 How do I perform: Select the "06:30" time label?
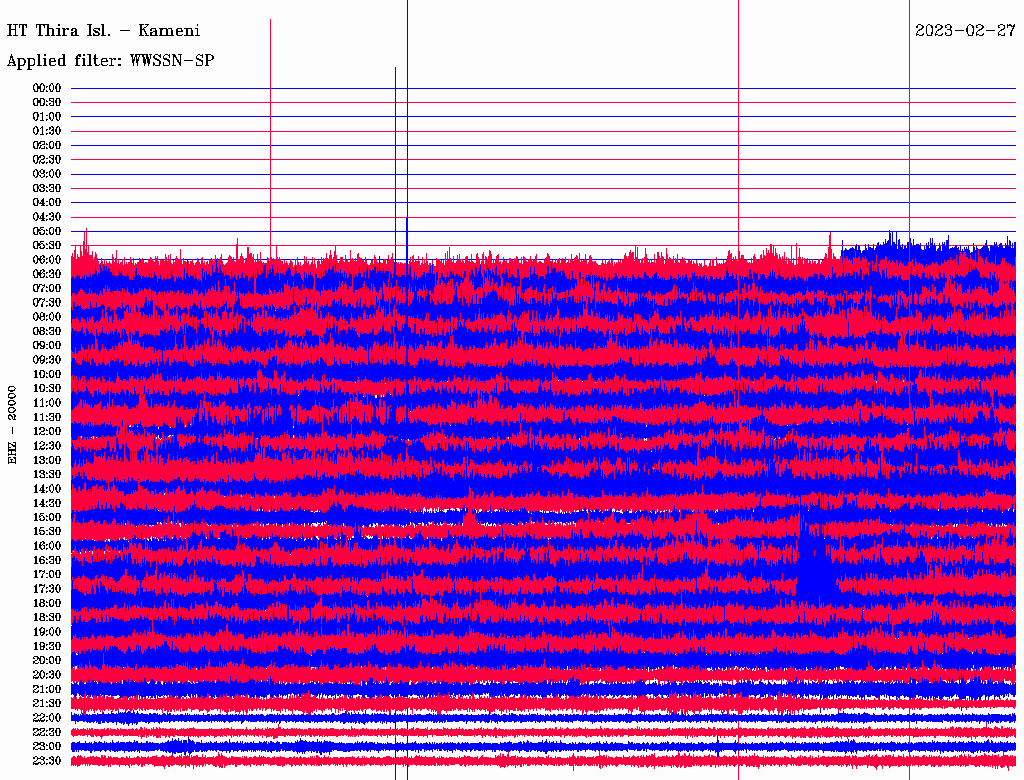click(x=47, y=274)
